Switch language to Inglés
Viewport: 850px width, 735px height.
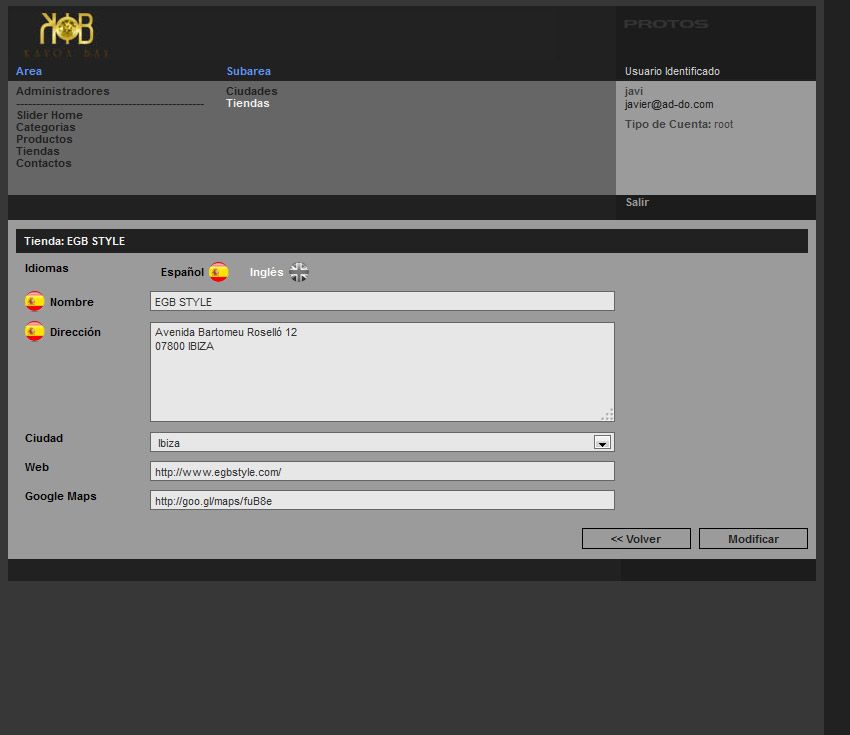266,272
